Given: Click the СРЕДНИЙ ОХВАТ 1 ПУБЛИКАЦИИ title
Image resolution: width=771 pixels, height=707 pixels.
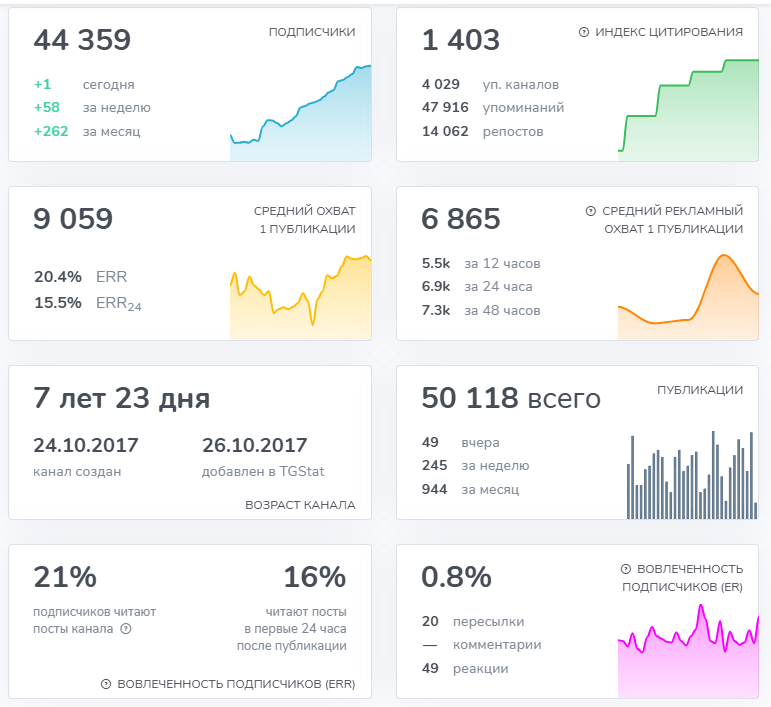Looking at the screenshot, I should (x=305, y=220).
